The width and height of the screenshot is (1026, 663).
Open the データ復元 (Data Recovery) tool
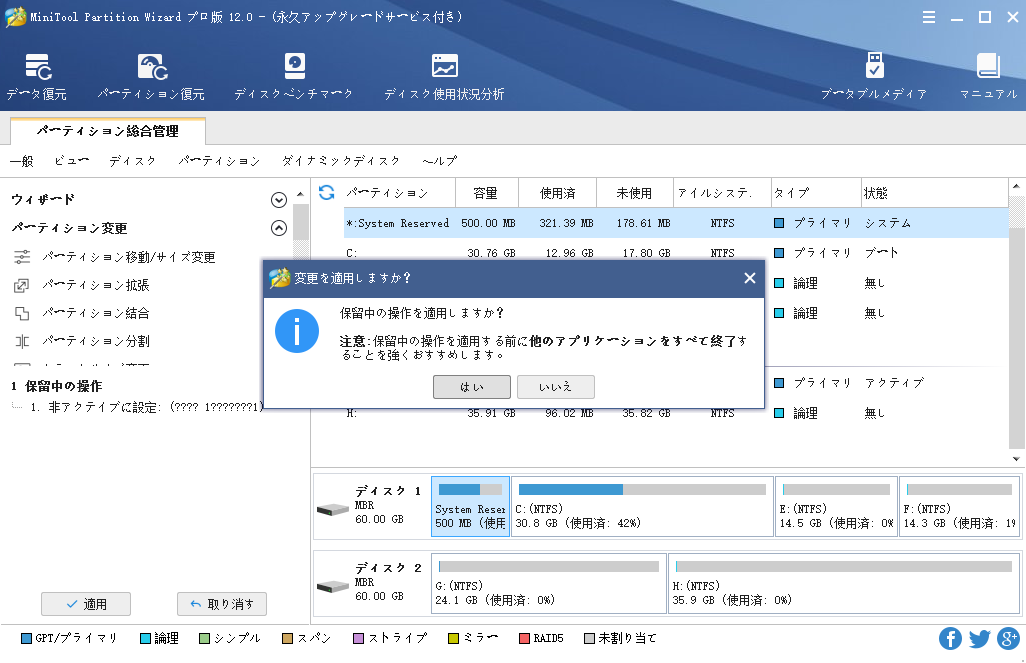pyautogui.click(x=38, y=75)
